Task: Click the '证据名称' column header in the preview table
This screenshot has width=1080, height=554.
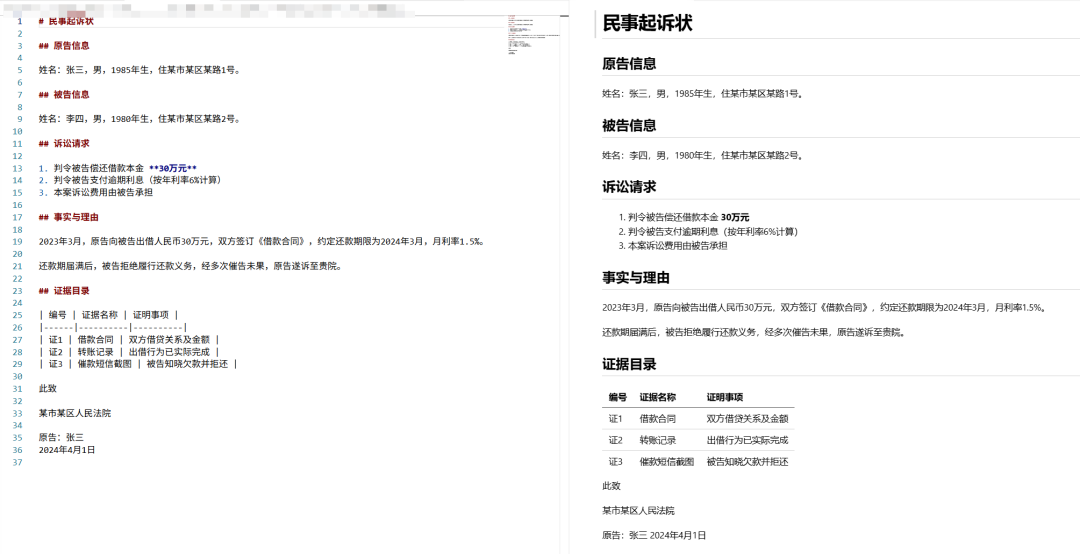Action: coord(658,398)
